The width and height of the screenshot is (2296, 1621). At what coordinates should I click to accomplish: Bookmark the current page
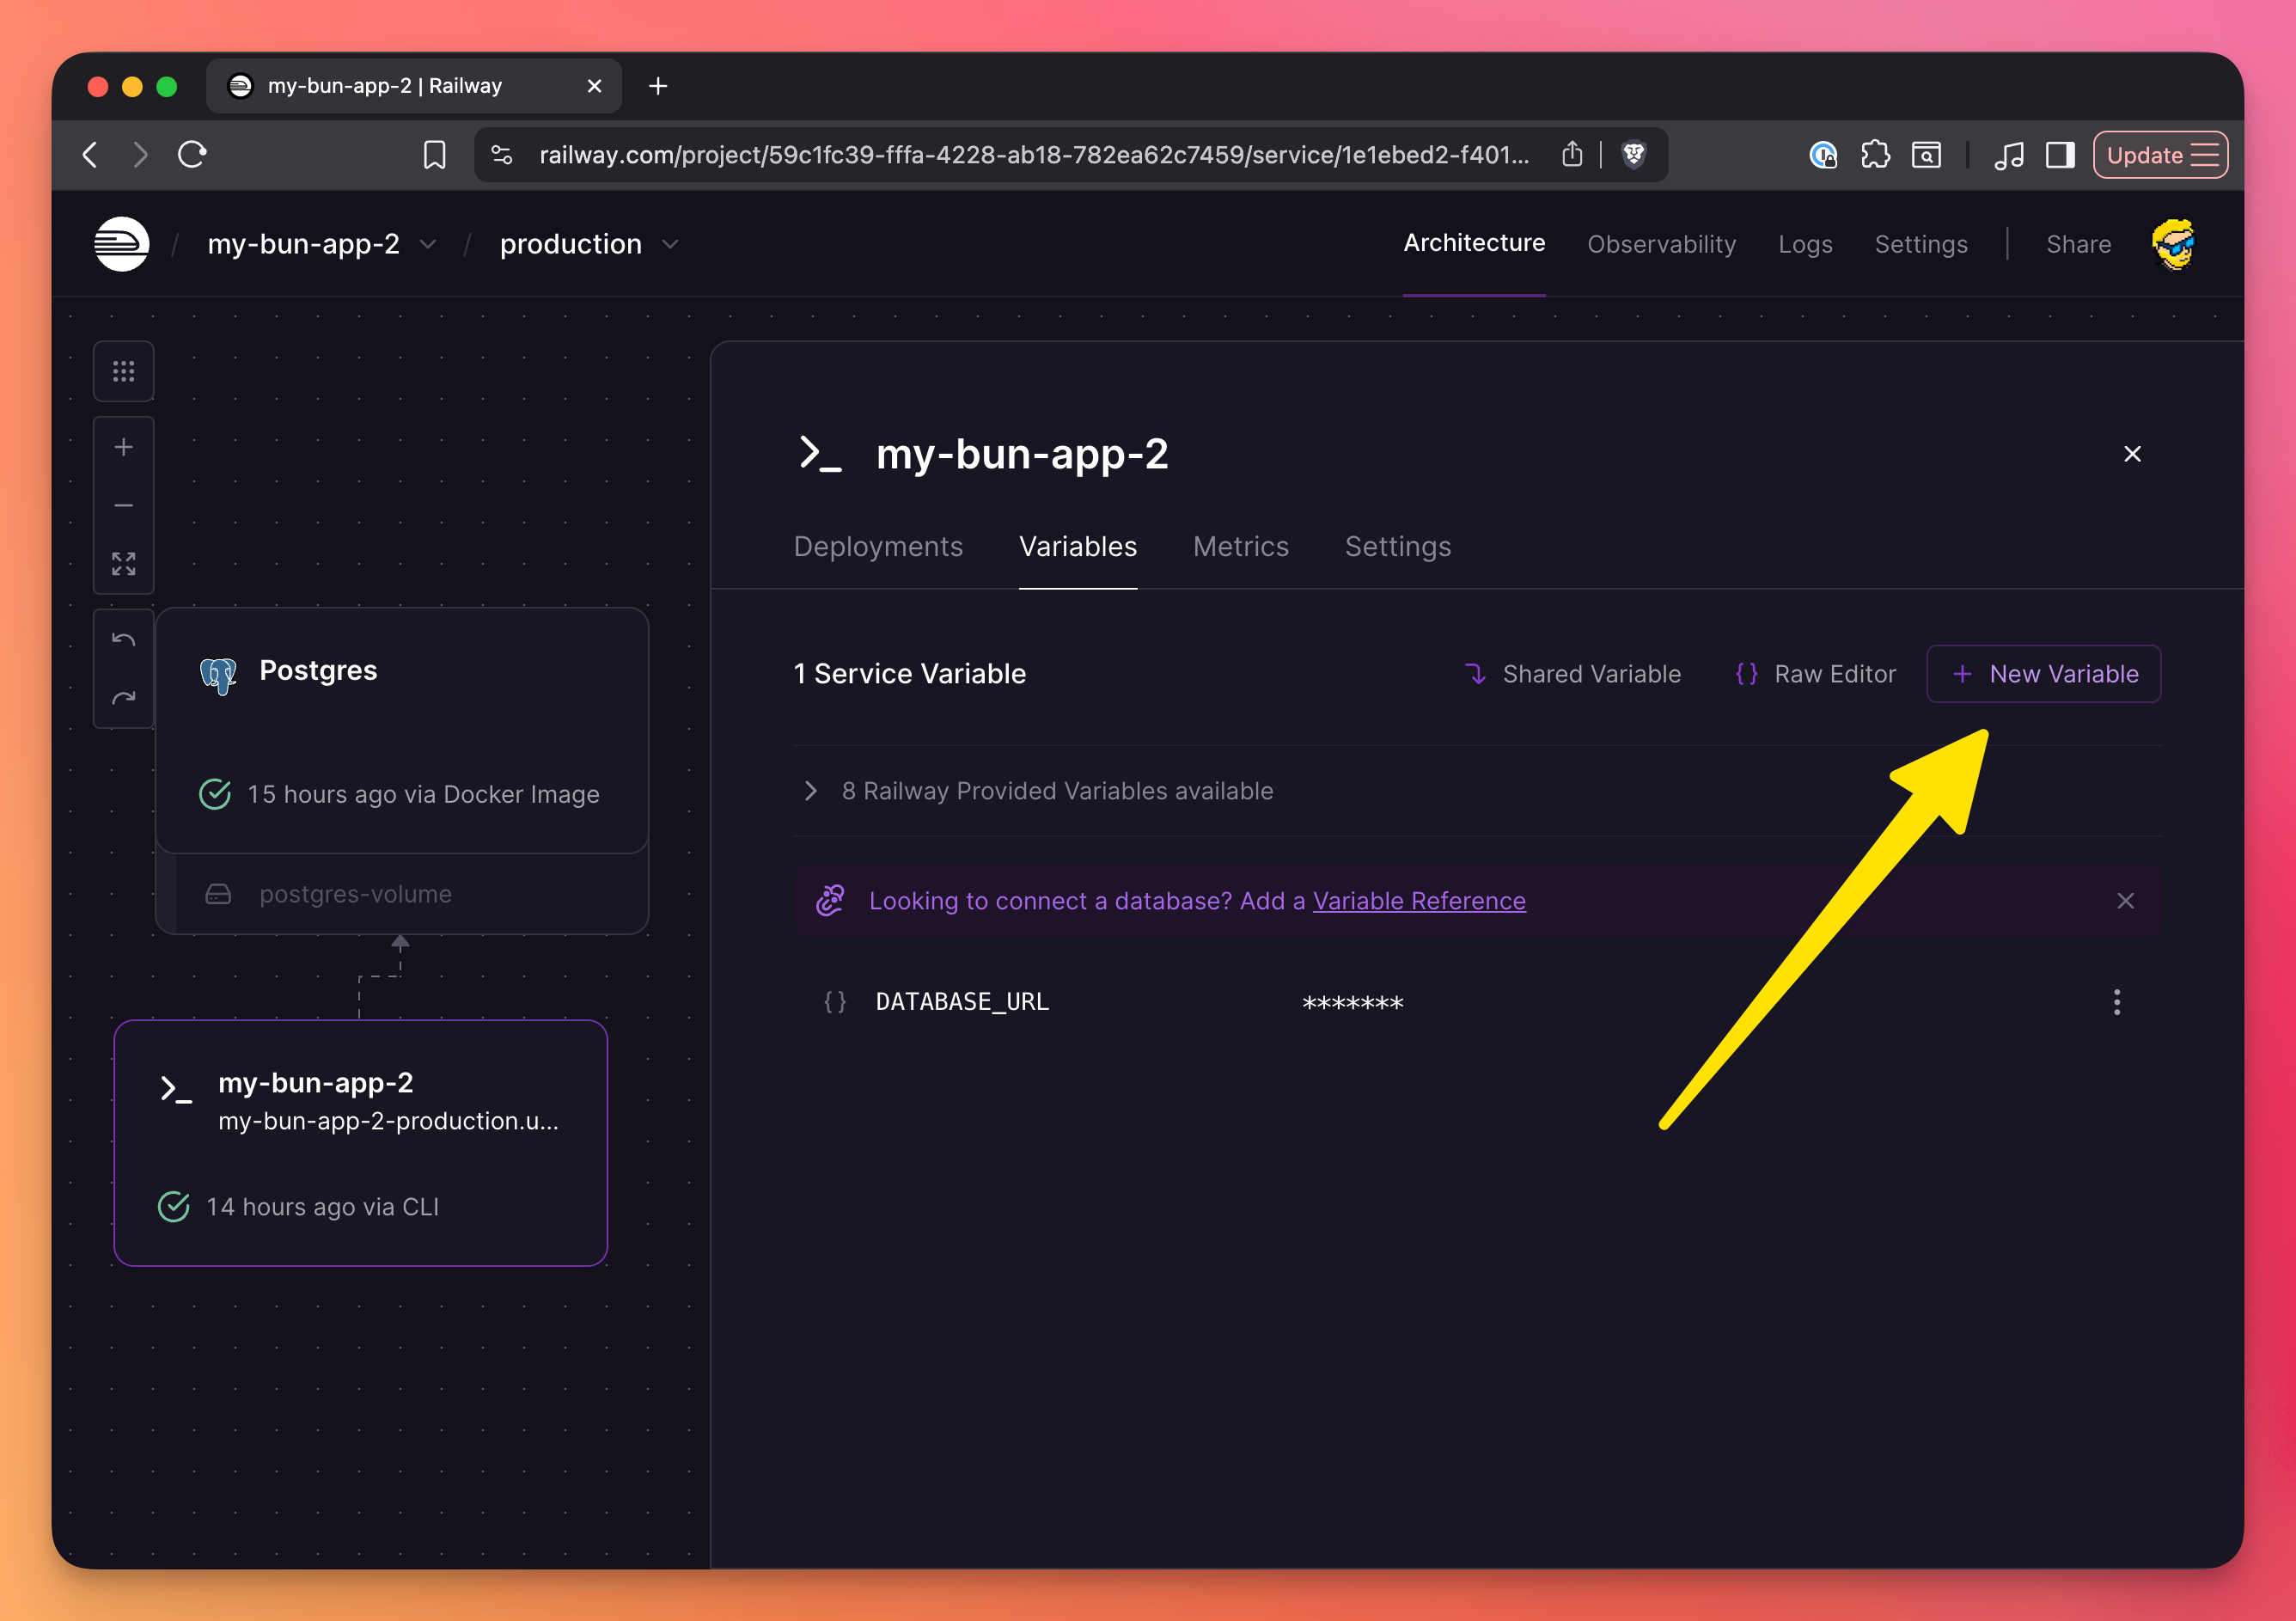(434, 155)
